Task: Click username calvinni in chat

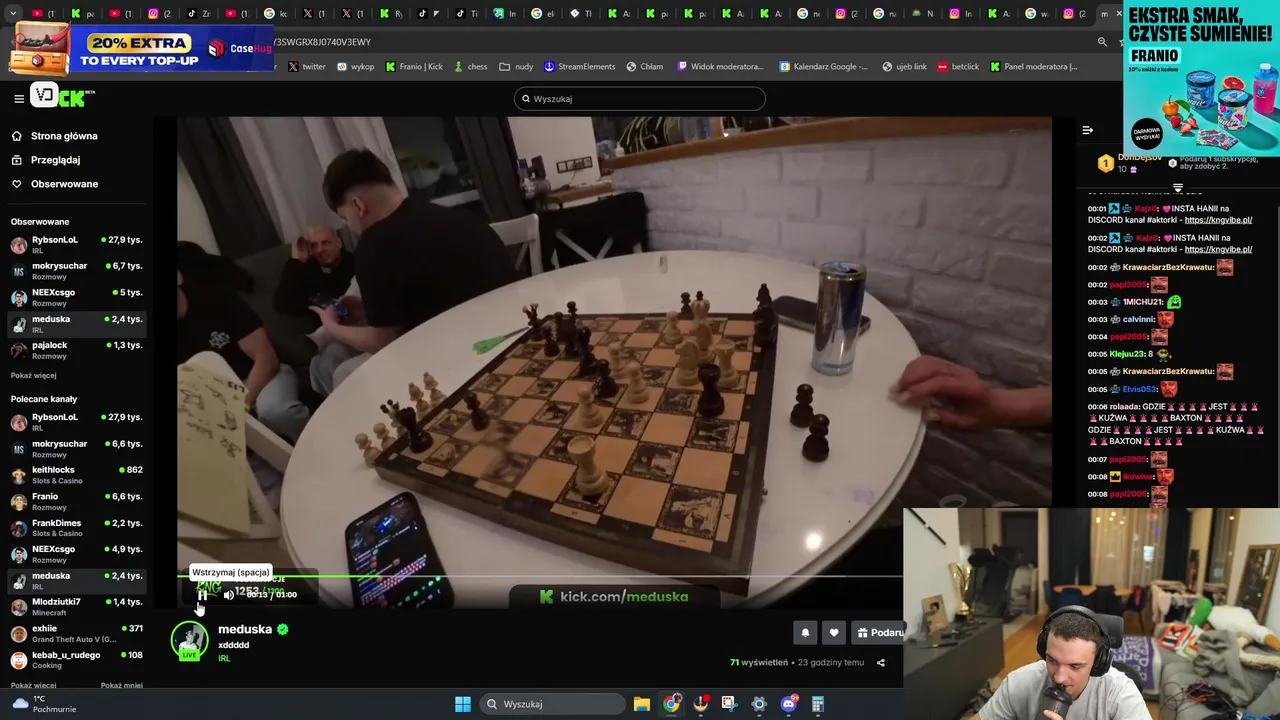Action: pyautogui.click(x=1138, y=319)
